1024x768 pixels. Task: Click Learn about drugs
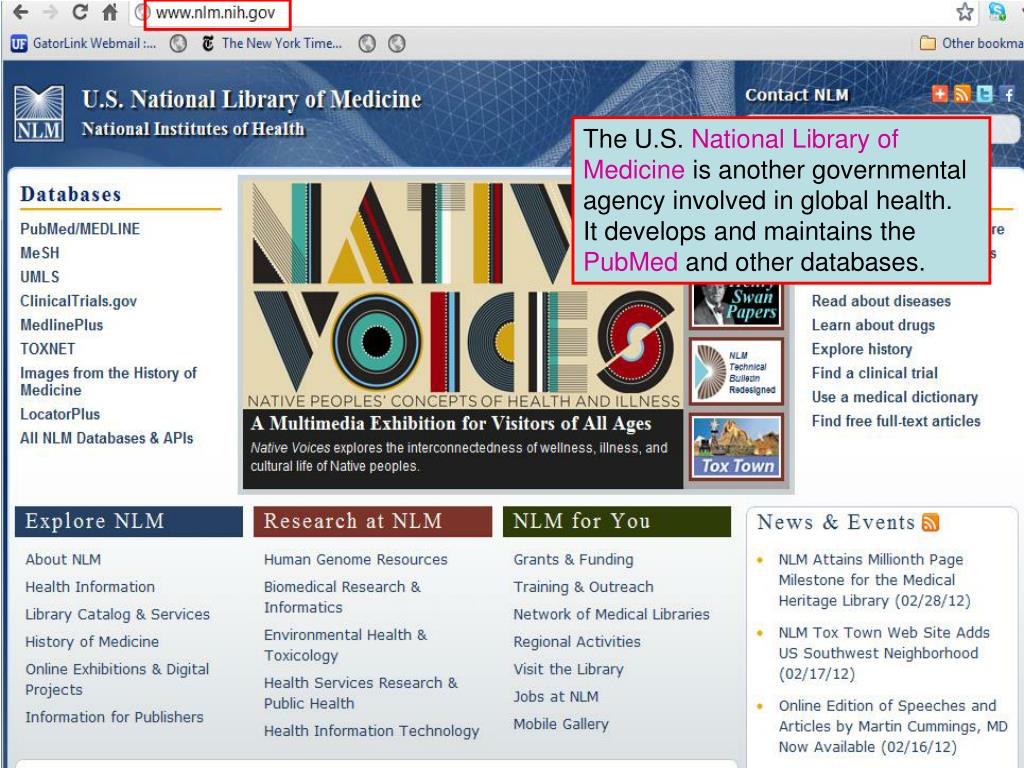tap(873, 325)
